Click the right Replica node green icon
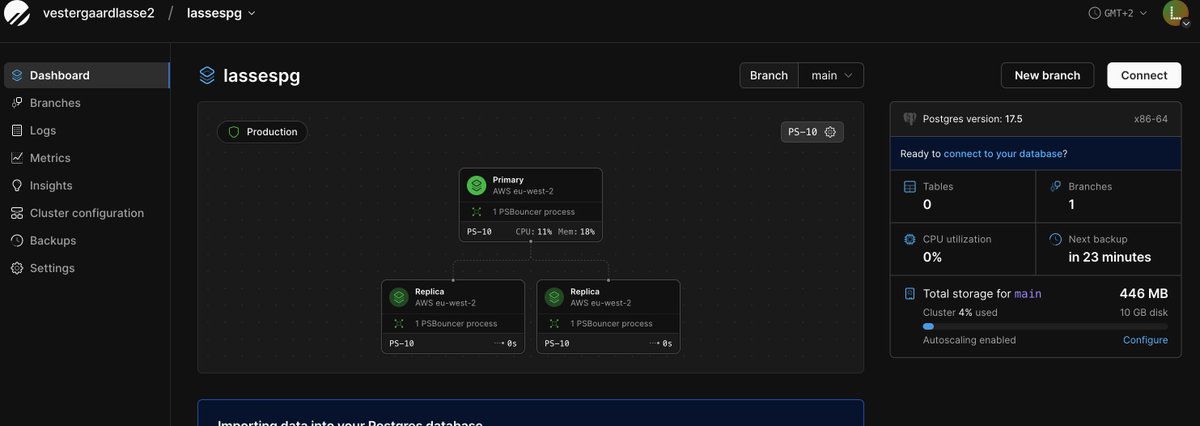 pyautogui.click(x=555, y=297)
